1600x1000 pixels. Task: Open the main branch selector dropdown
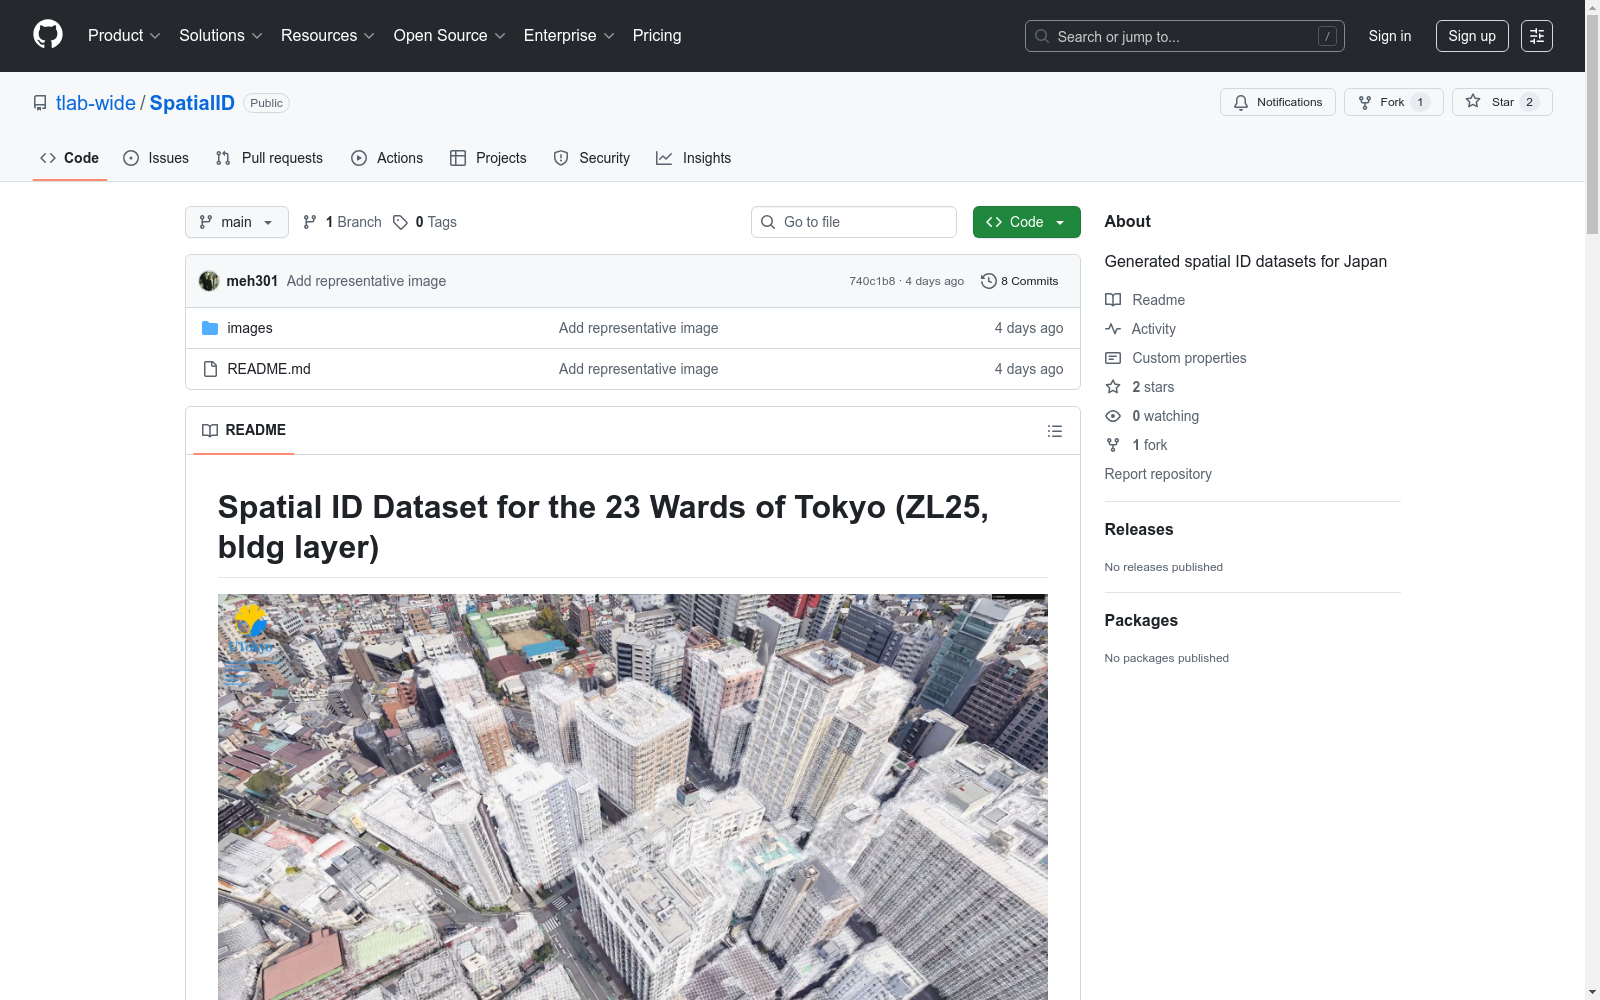[237, 222]
